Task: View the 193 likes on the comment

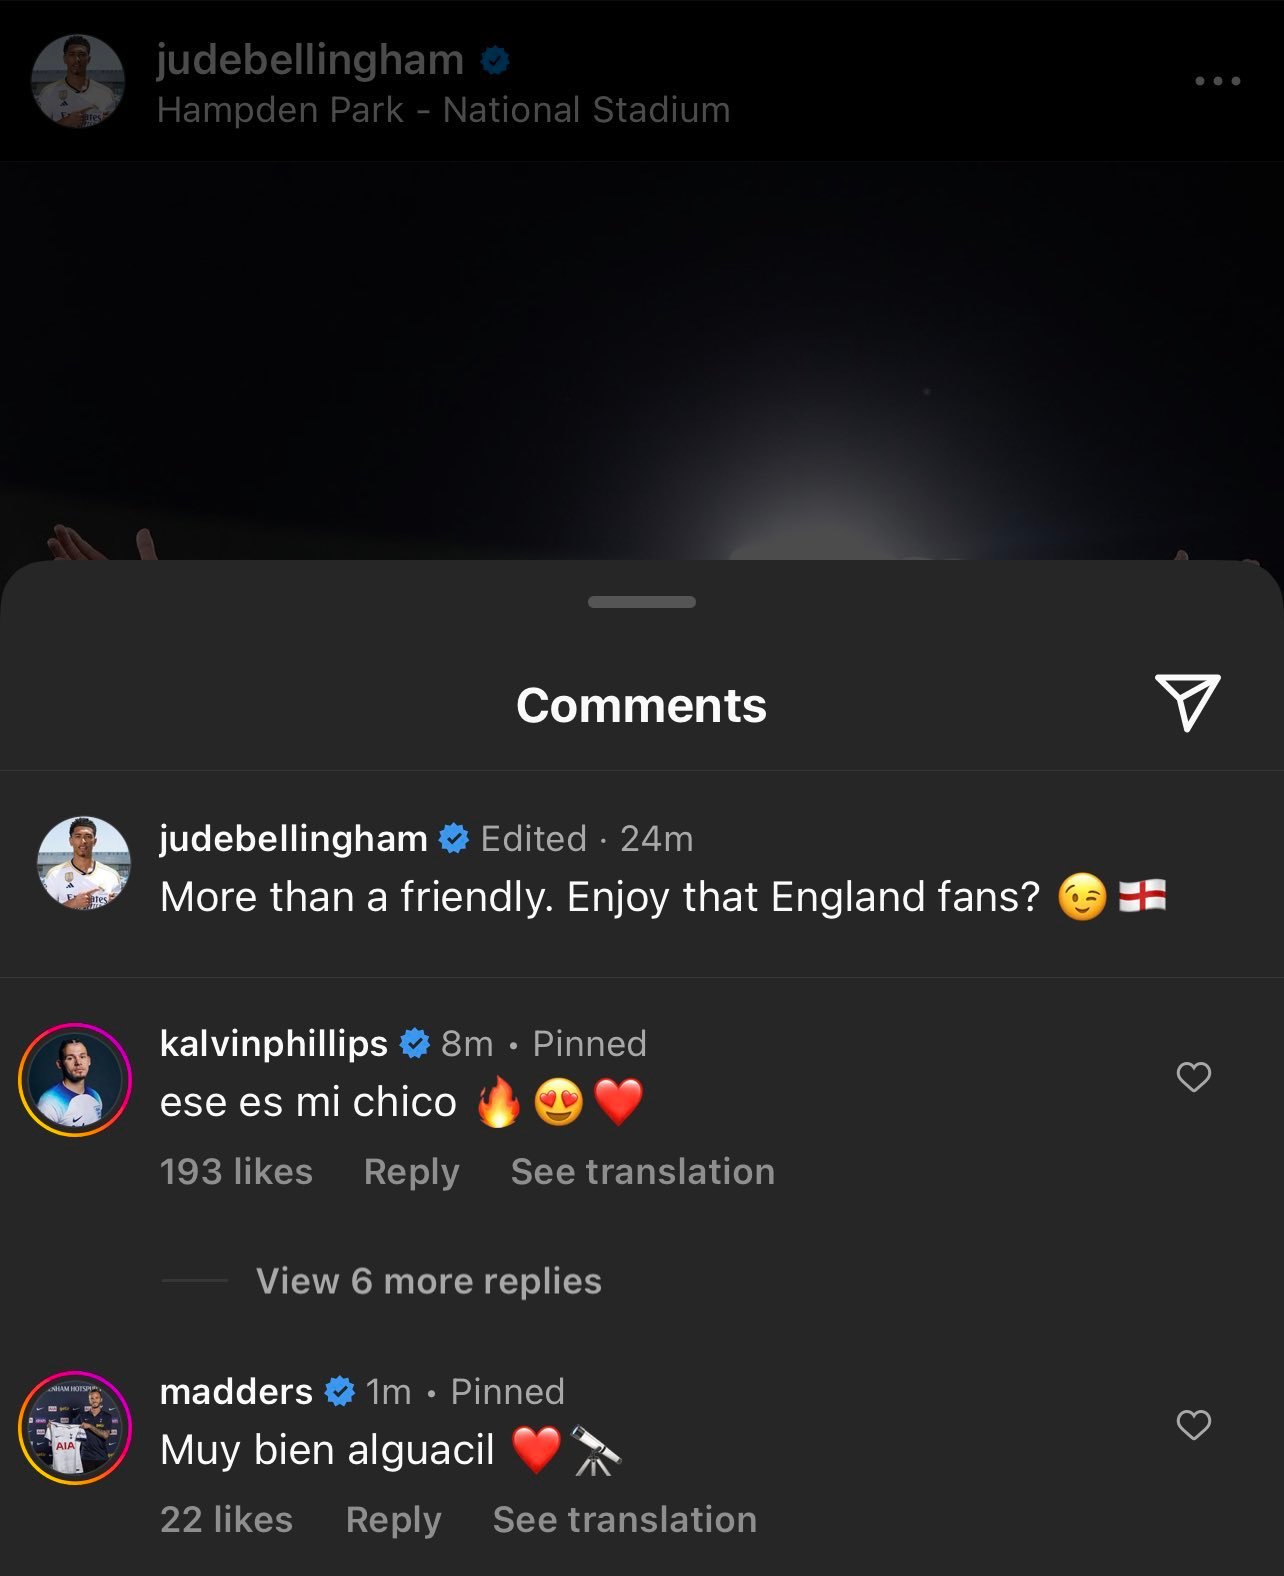Action: 237,1171
